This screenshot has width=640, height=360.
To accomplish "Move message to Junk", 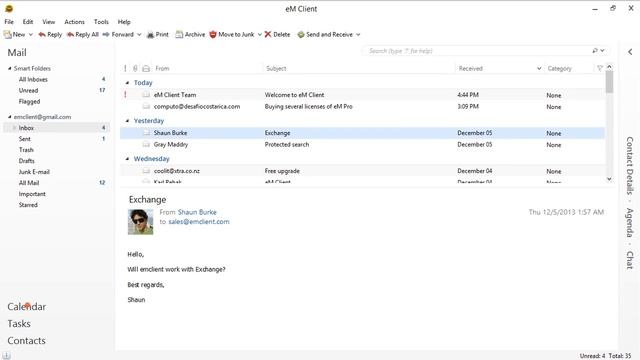I will tap(232, 35).
